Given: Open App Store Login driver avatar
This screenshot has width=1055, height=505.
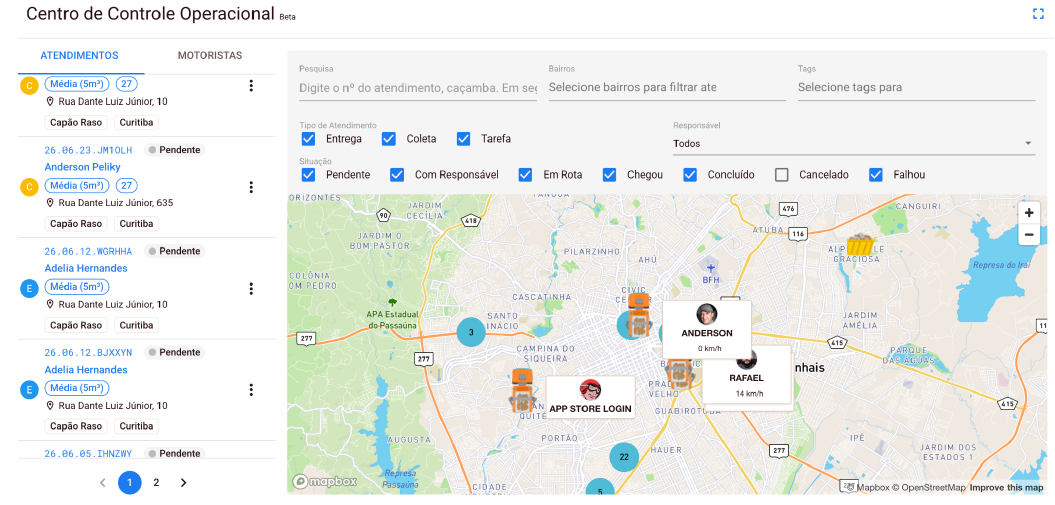Looking at the screenshot, I should pos(590,389).
